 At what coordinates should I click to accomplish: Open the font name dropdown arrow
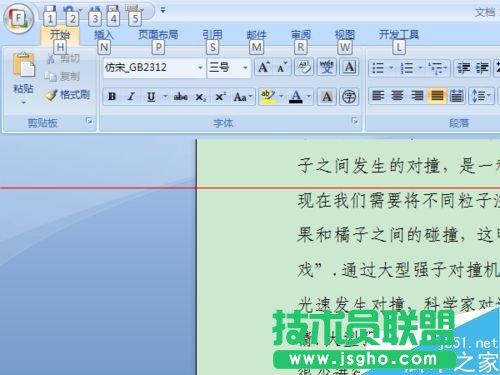pos(200,68)
